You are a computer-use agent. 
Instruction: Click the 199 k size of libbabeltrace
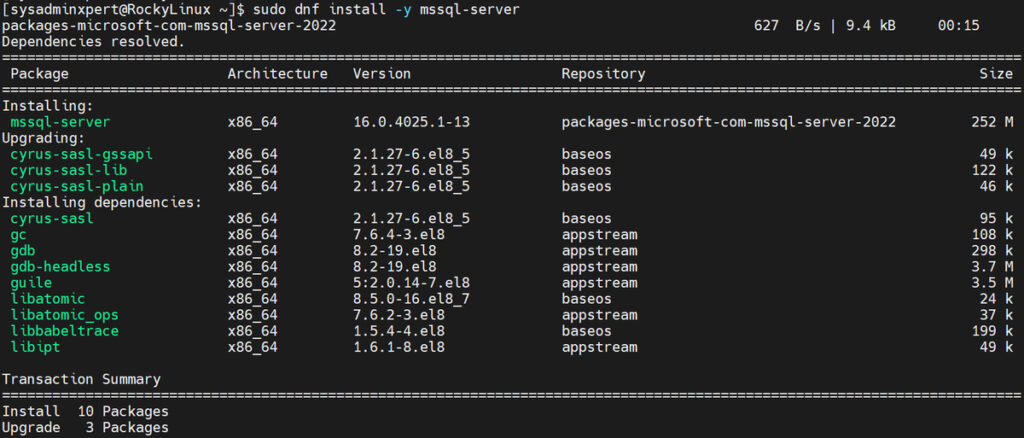point(991,331)
